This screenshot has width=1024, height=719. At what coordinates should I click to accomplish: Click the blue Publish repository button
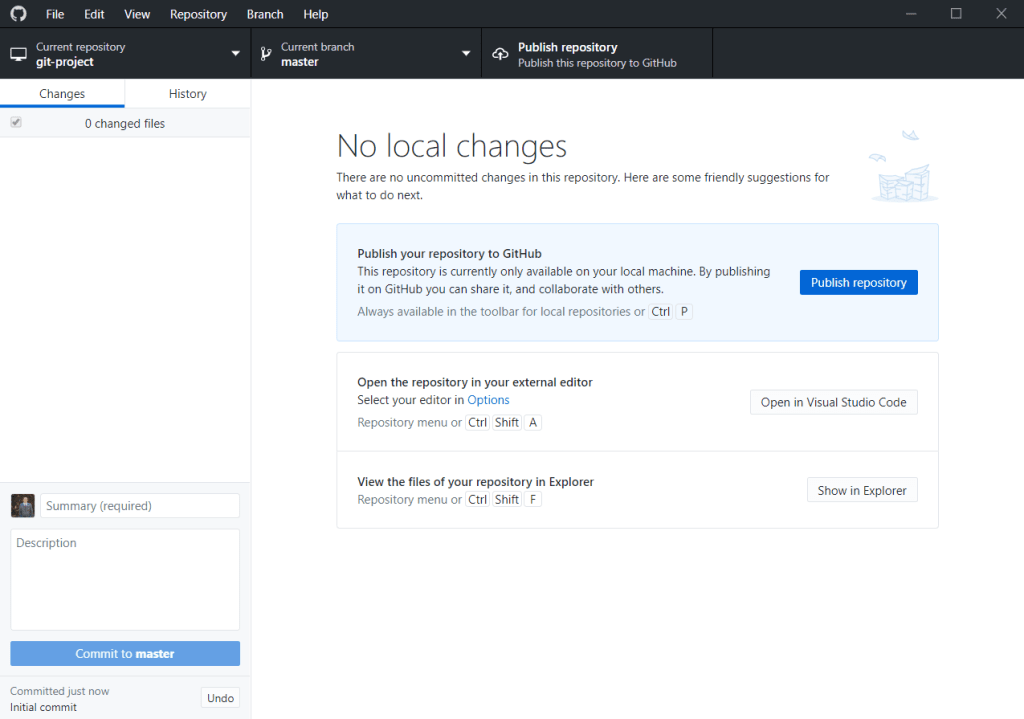(x=858, y=283)
